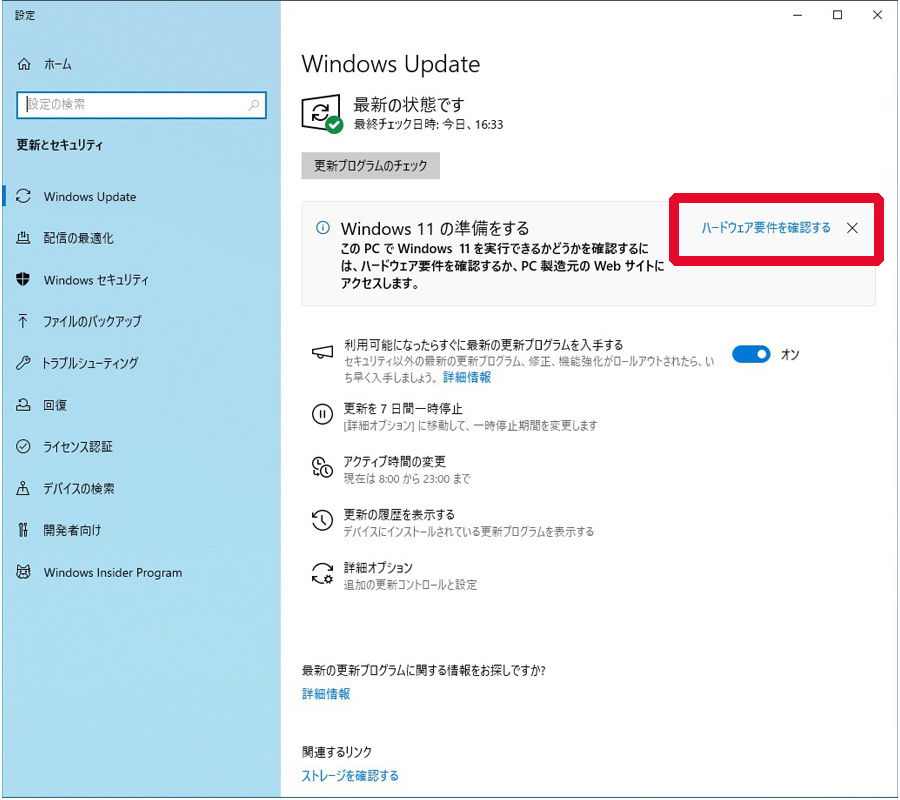
Task: Click ストレージを確認する link
Action: point(350,776)
